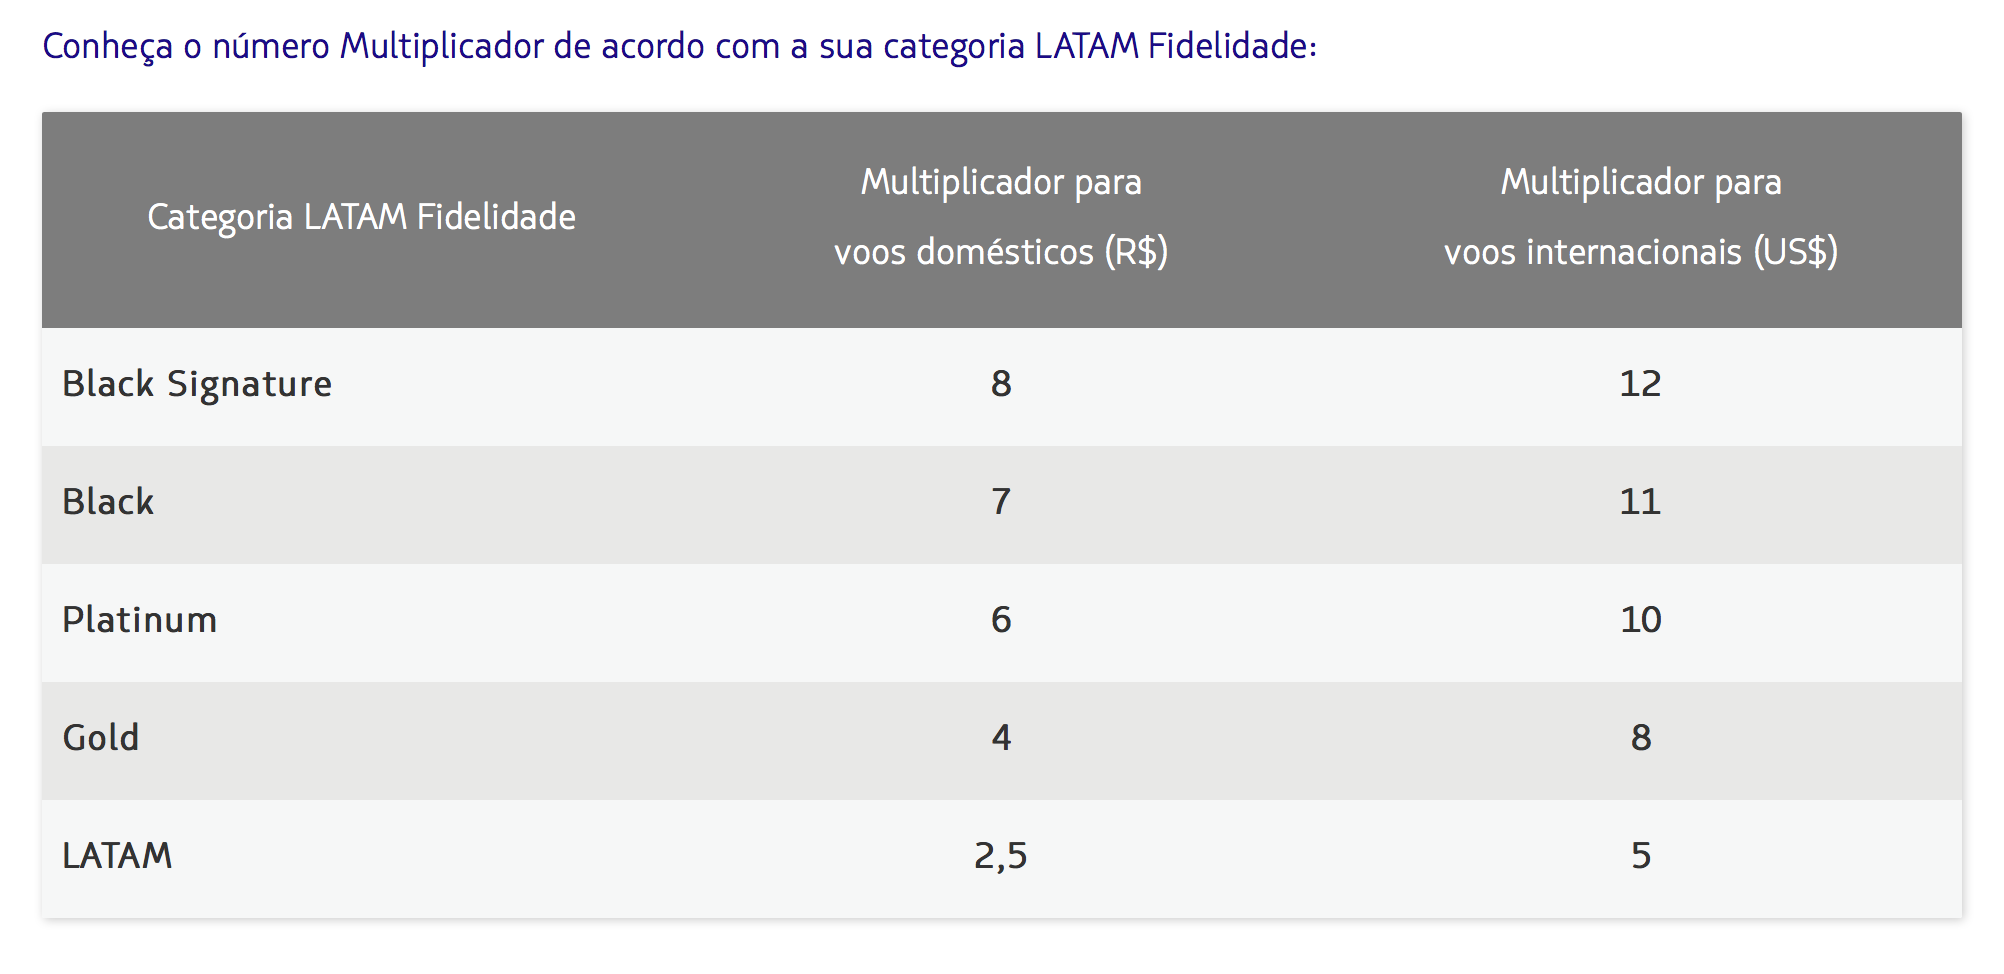Click LATAM's international multiplier value 5

1640,857
